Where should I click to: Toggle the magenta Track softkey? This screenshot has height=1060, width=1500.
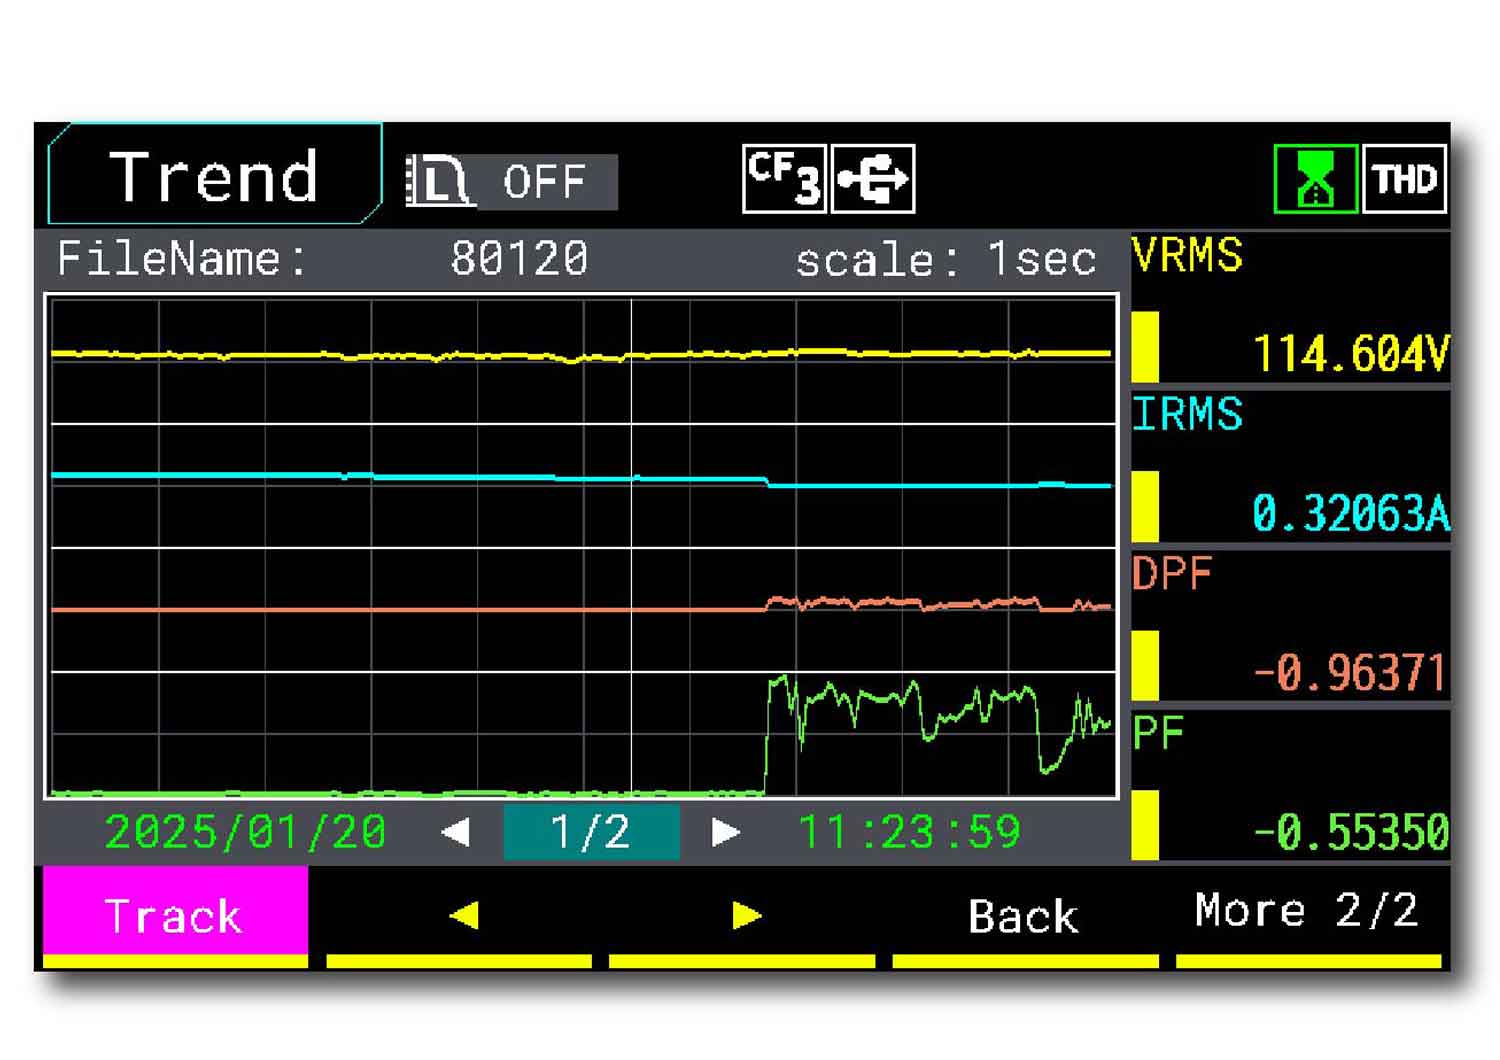[x=175, y=917]
